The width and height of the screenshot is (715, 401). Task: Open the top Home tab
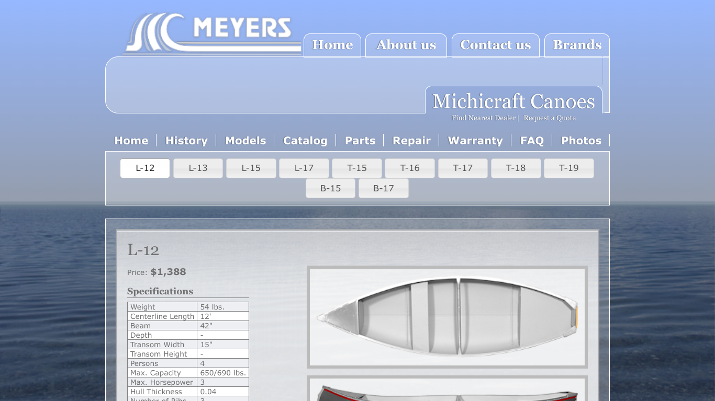coord(332,45)
